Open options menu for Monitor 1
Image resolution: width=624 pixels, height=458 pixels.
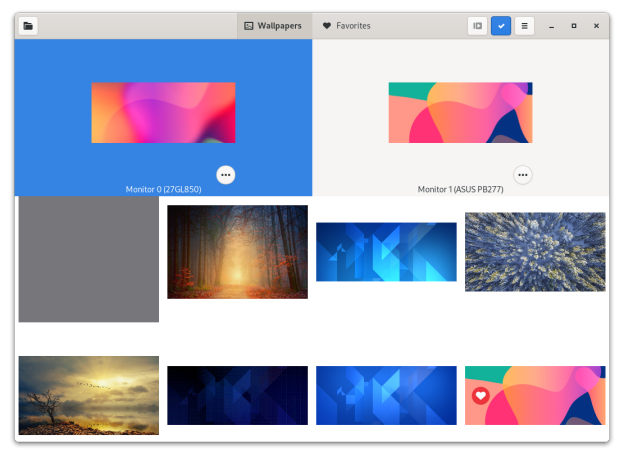522,175
